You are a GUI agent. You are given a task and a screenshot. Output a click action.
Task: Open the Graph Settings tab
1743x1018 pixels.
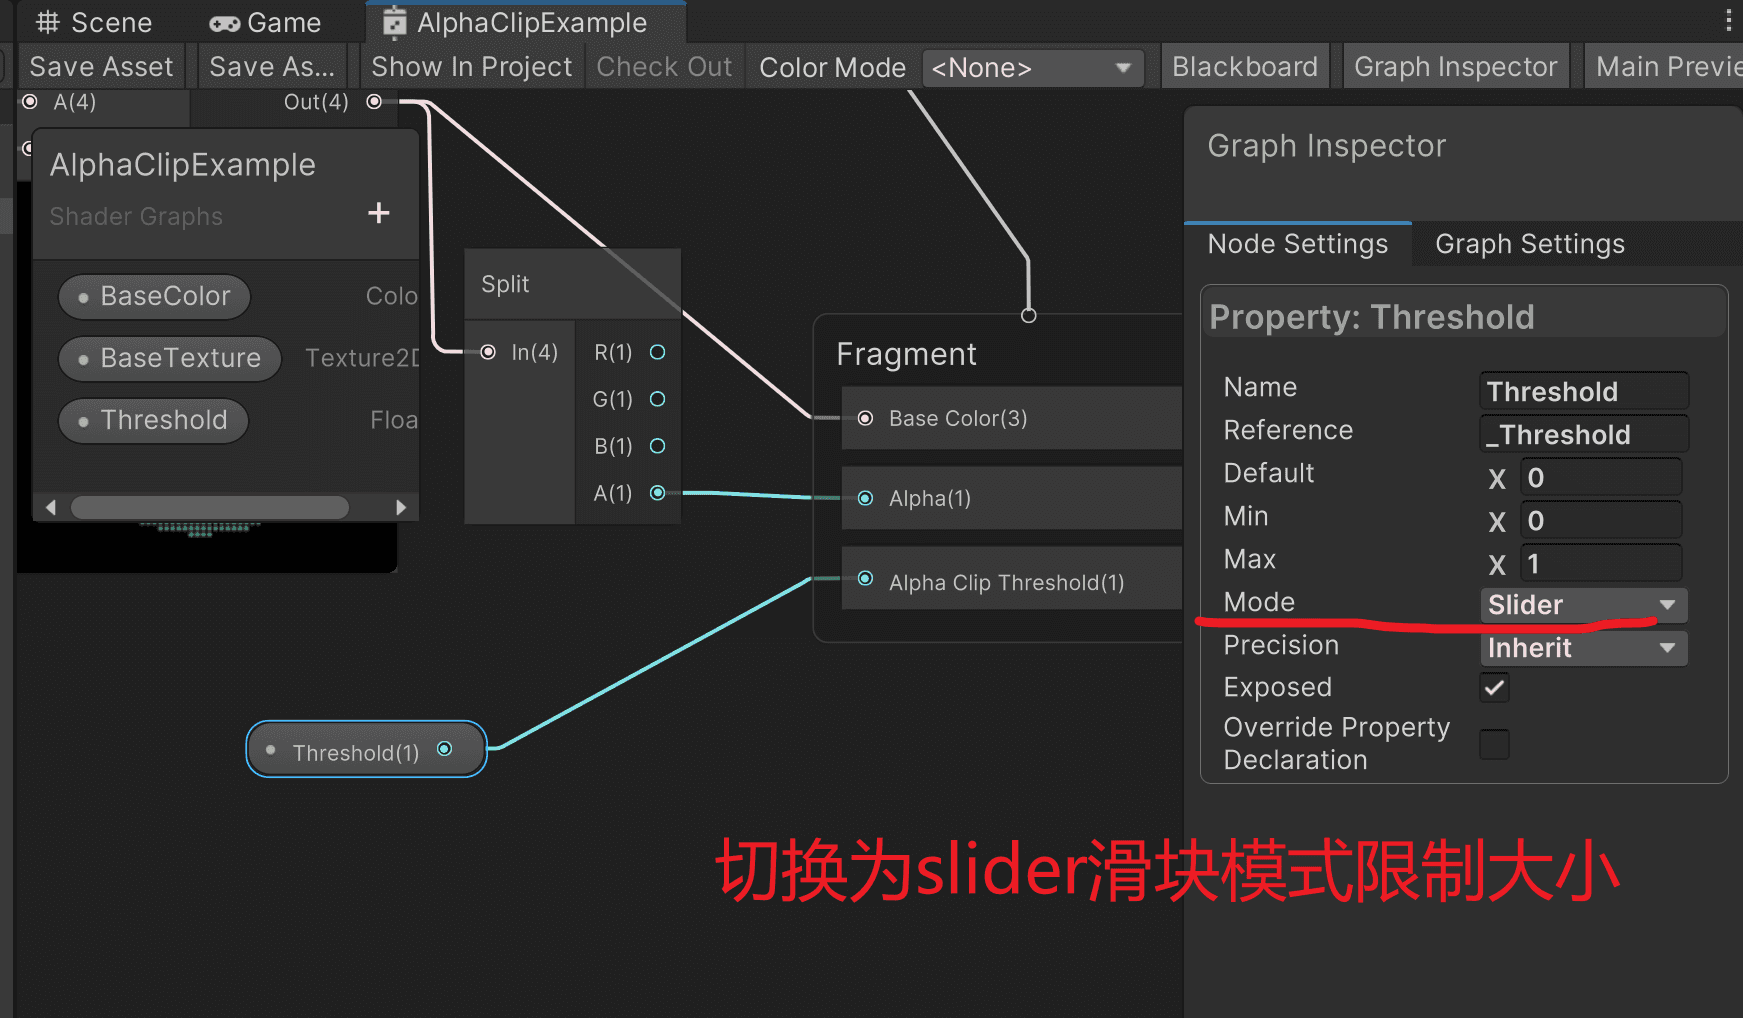1530,244
